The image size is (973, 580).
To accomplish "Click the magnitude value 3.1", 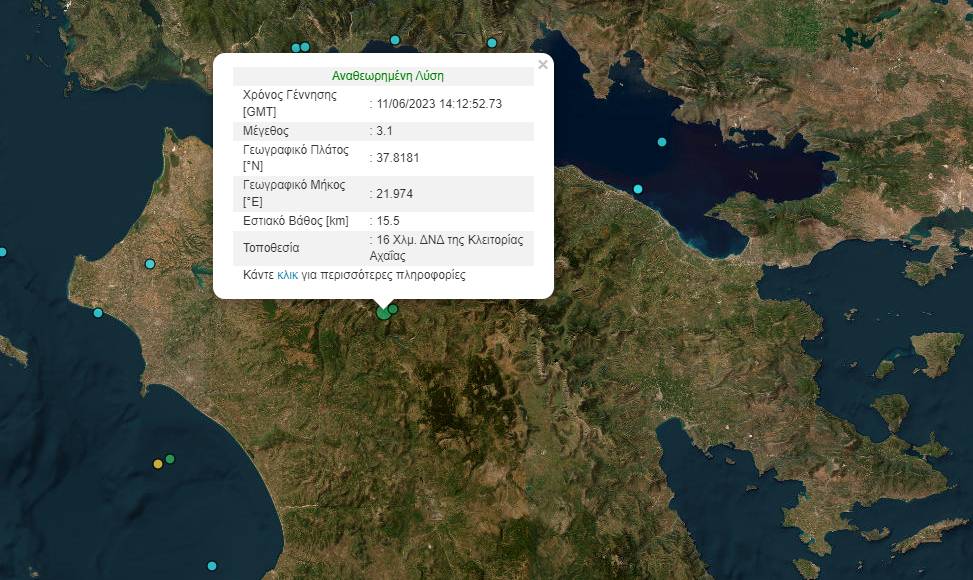I will coord(384,131).
